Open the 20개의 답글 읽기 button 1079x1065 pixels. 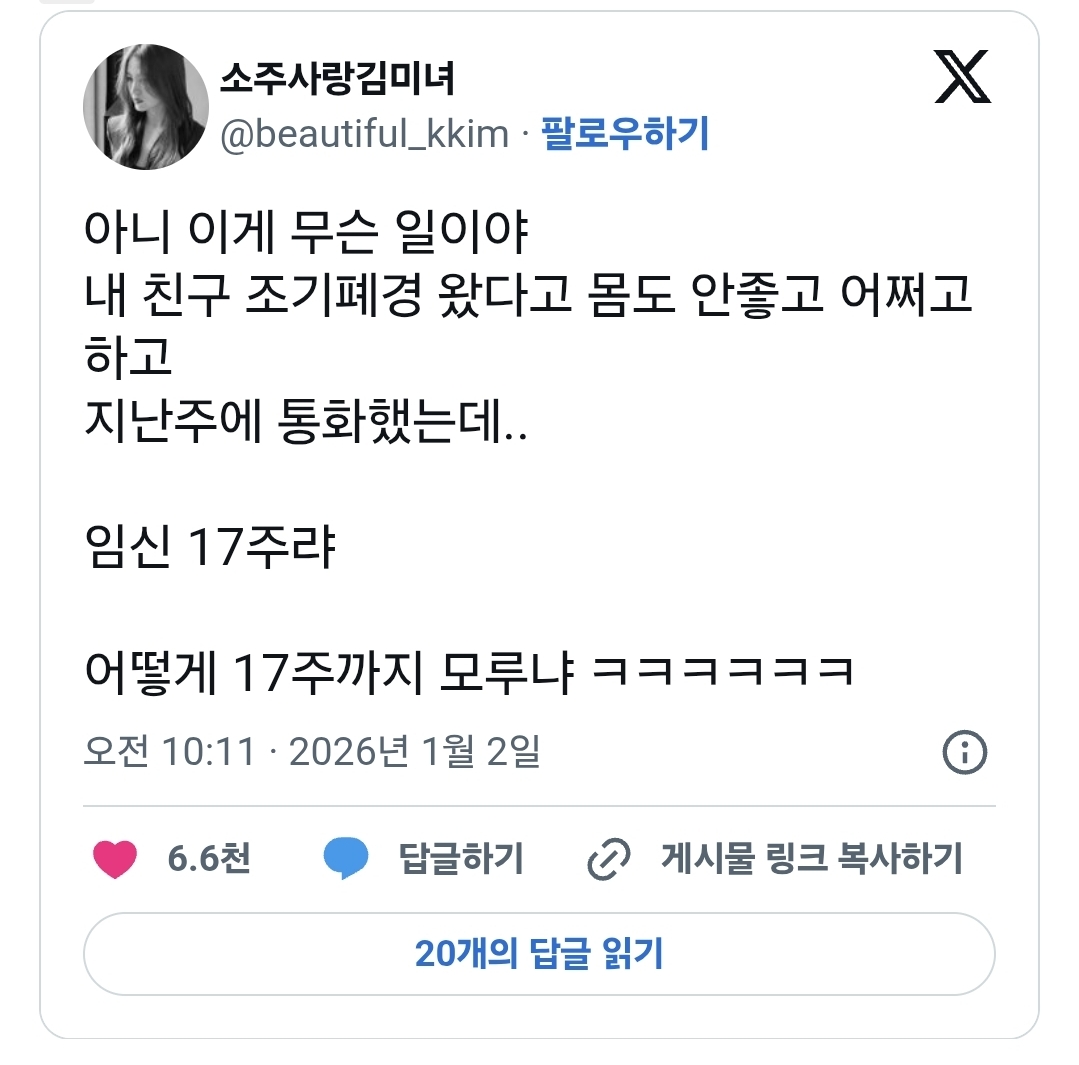(540, 954)
